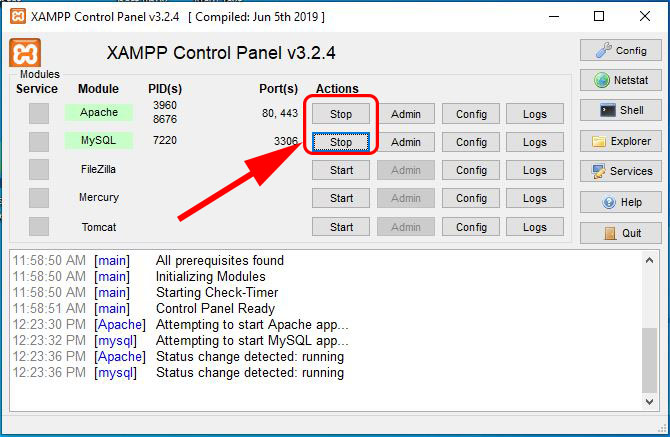This screenshot has width=670, height=437.
Task: Open Services with the services icon
Action: pos(620,171)
